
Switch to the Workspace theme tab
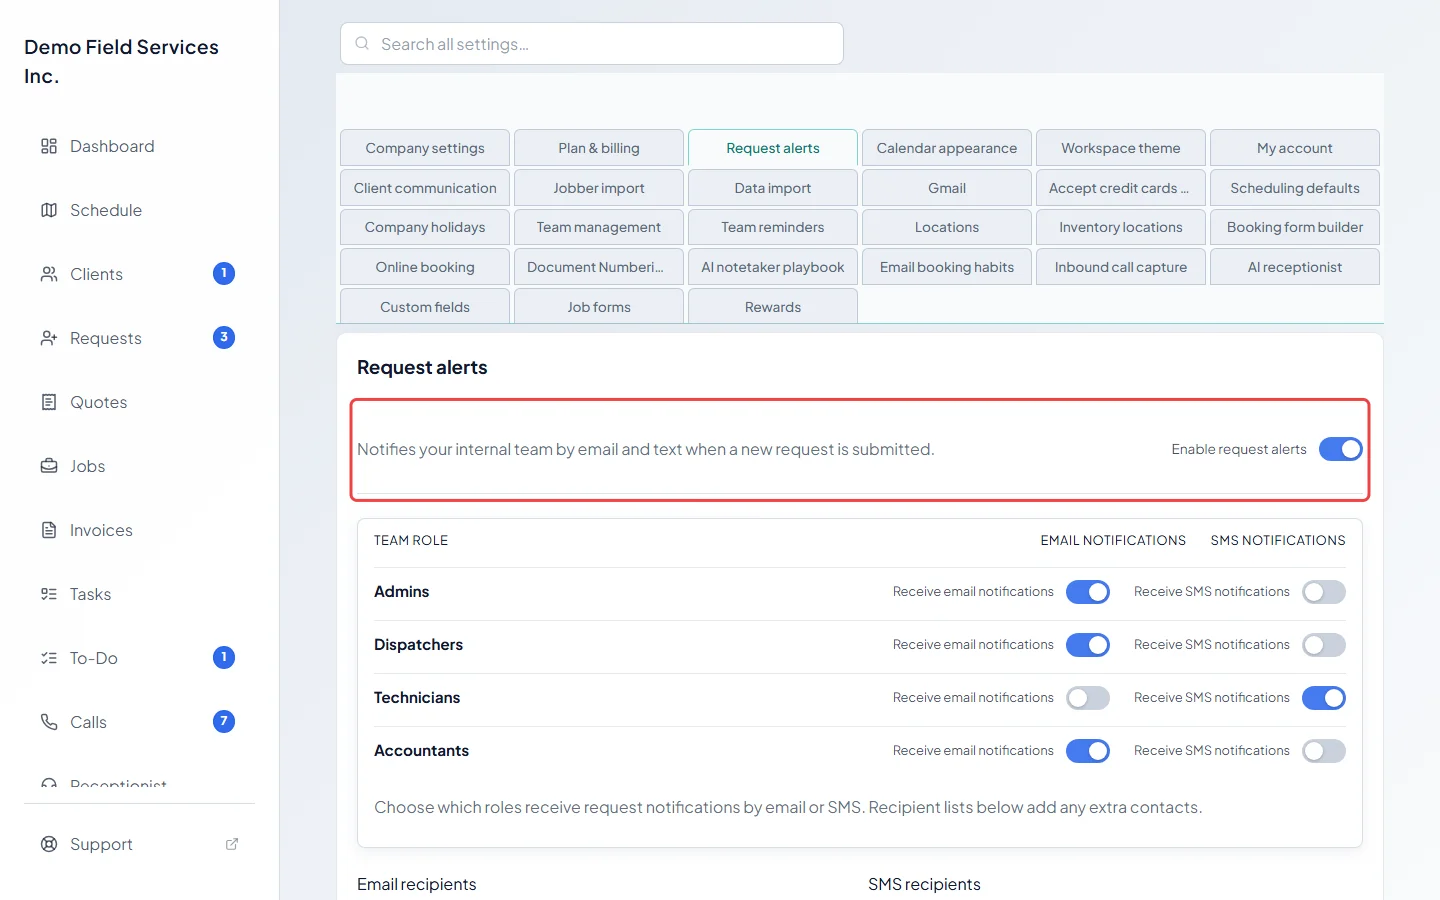[x=1121, y=148]
